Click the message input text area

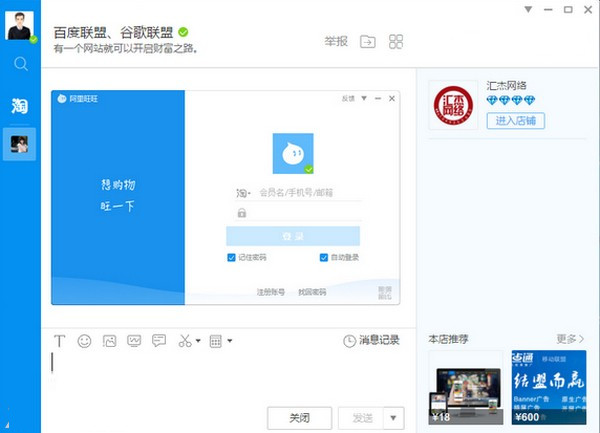(x=220, y=375)
